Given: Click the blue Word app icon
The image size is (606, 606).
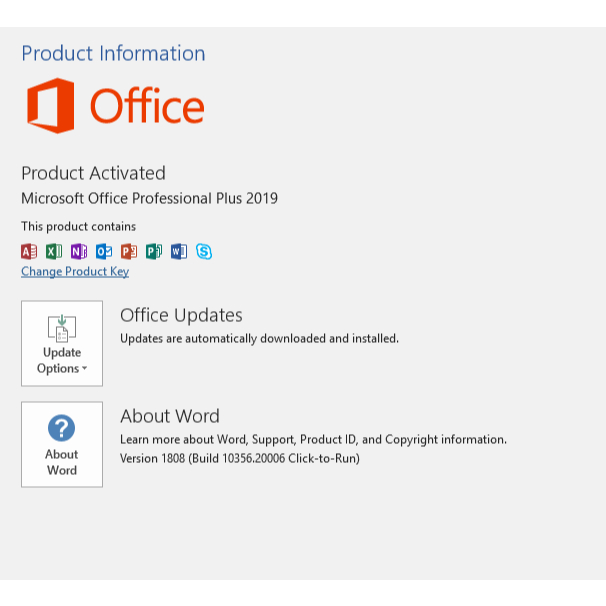Looking at the screenshot, I should [179, 252].
